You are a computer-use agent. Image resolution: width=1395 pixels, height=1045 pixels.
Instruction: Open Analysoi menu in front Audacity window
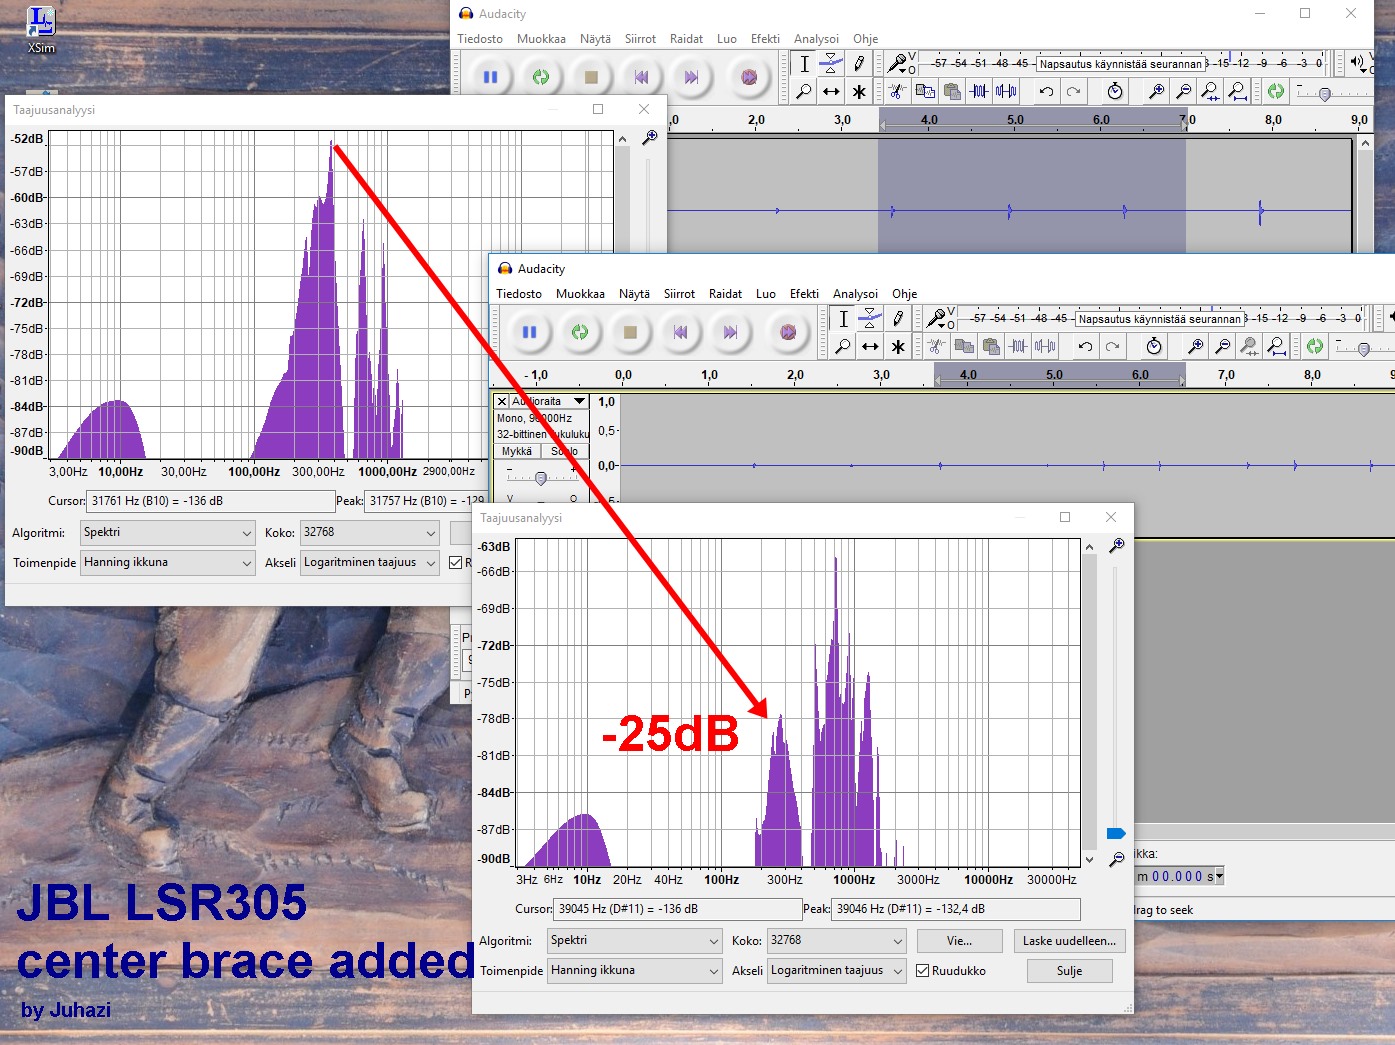click(856, 294)
